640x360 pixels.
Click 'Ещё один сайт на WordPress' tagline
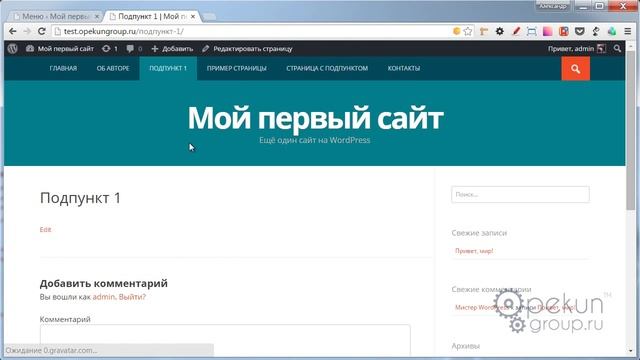[x=315, y=140]
